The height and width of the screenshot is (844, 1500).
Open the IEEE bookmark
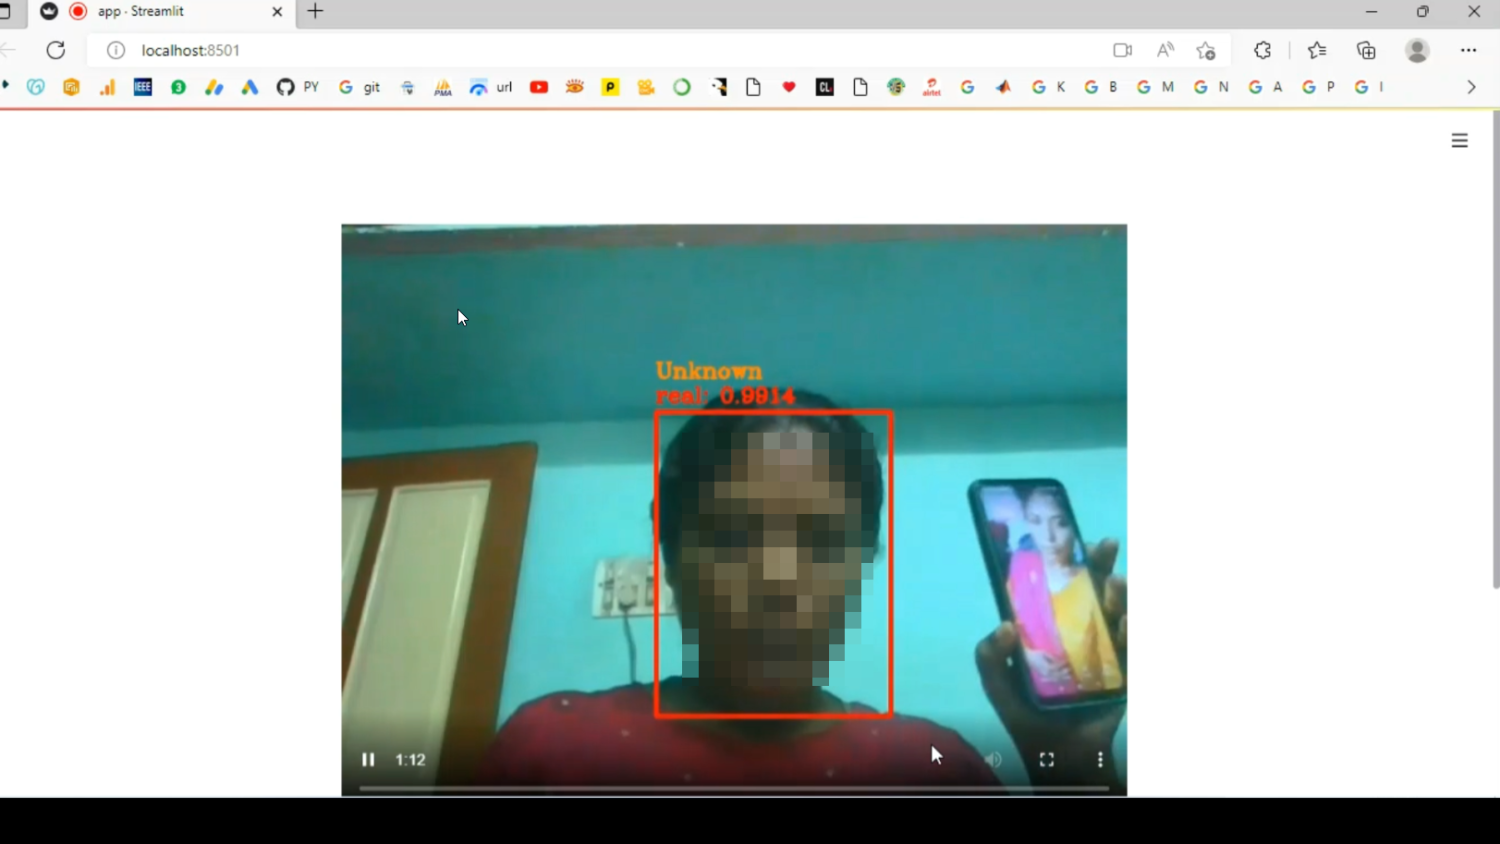(143, 87)
